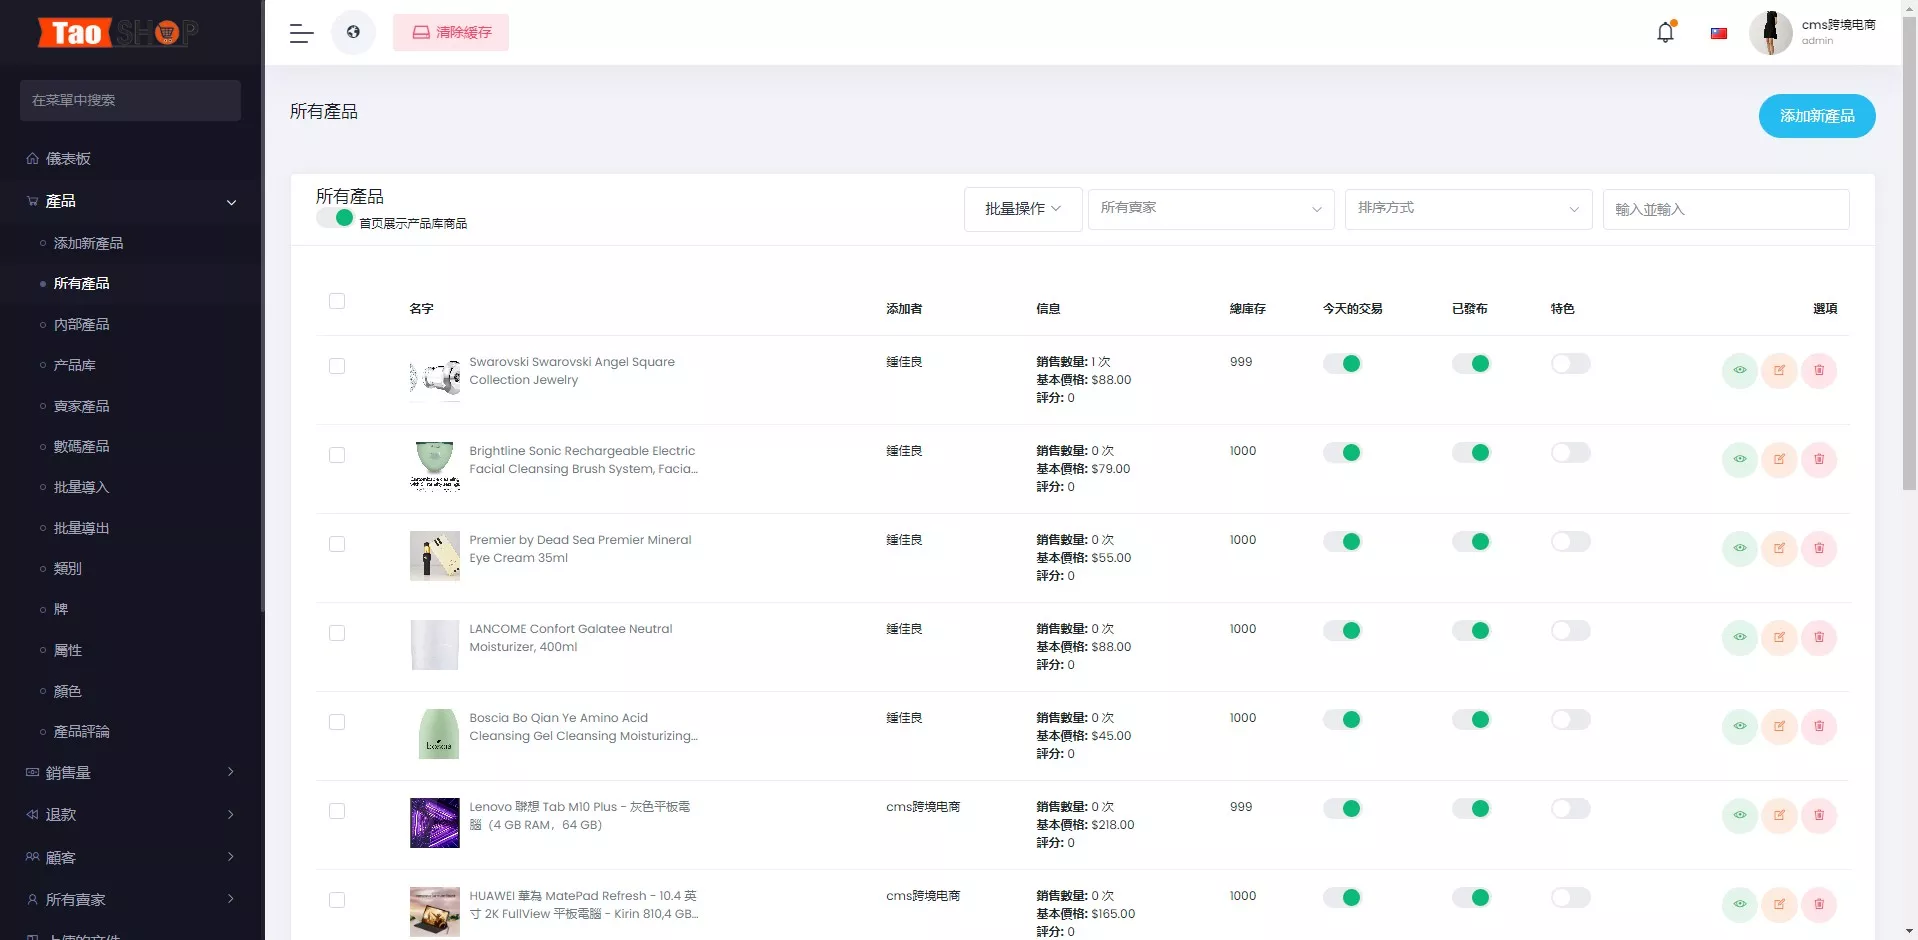Click the notification bell icon
The width and height of the screenshot is (1918, 940).
tap(1664, 31)
